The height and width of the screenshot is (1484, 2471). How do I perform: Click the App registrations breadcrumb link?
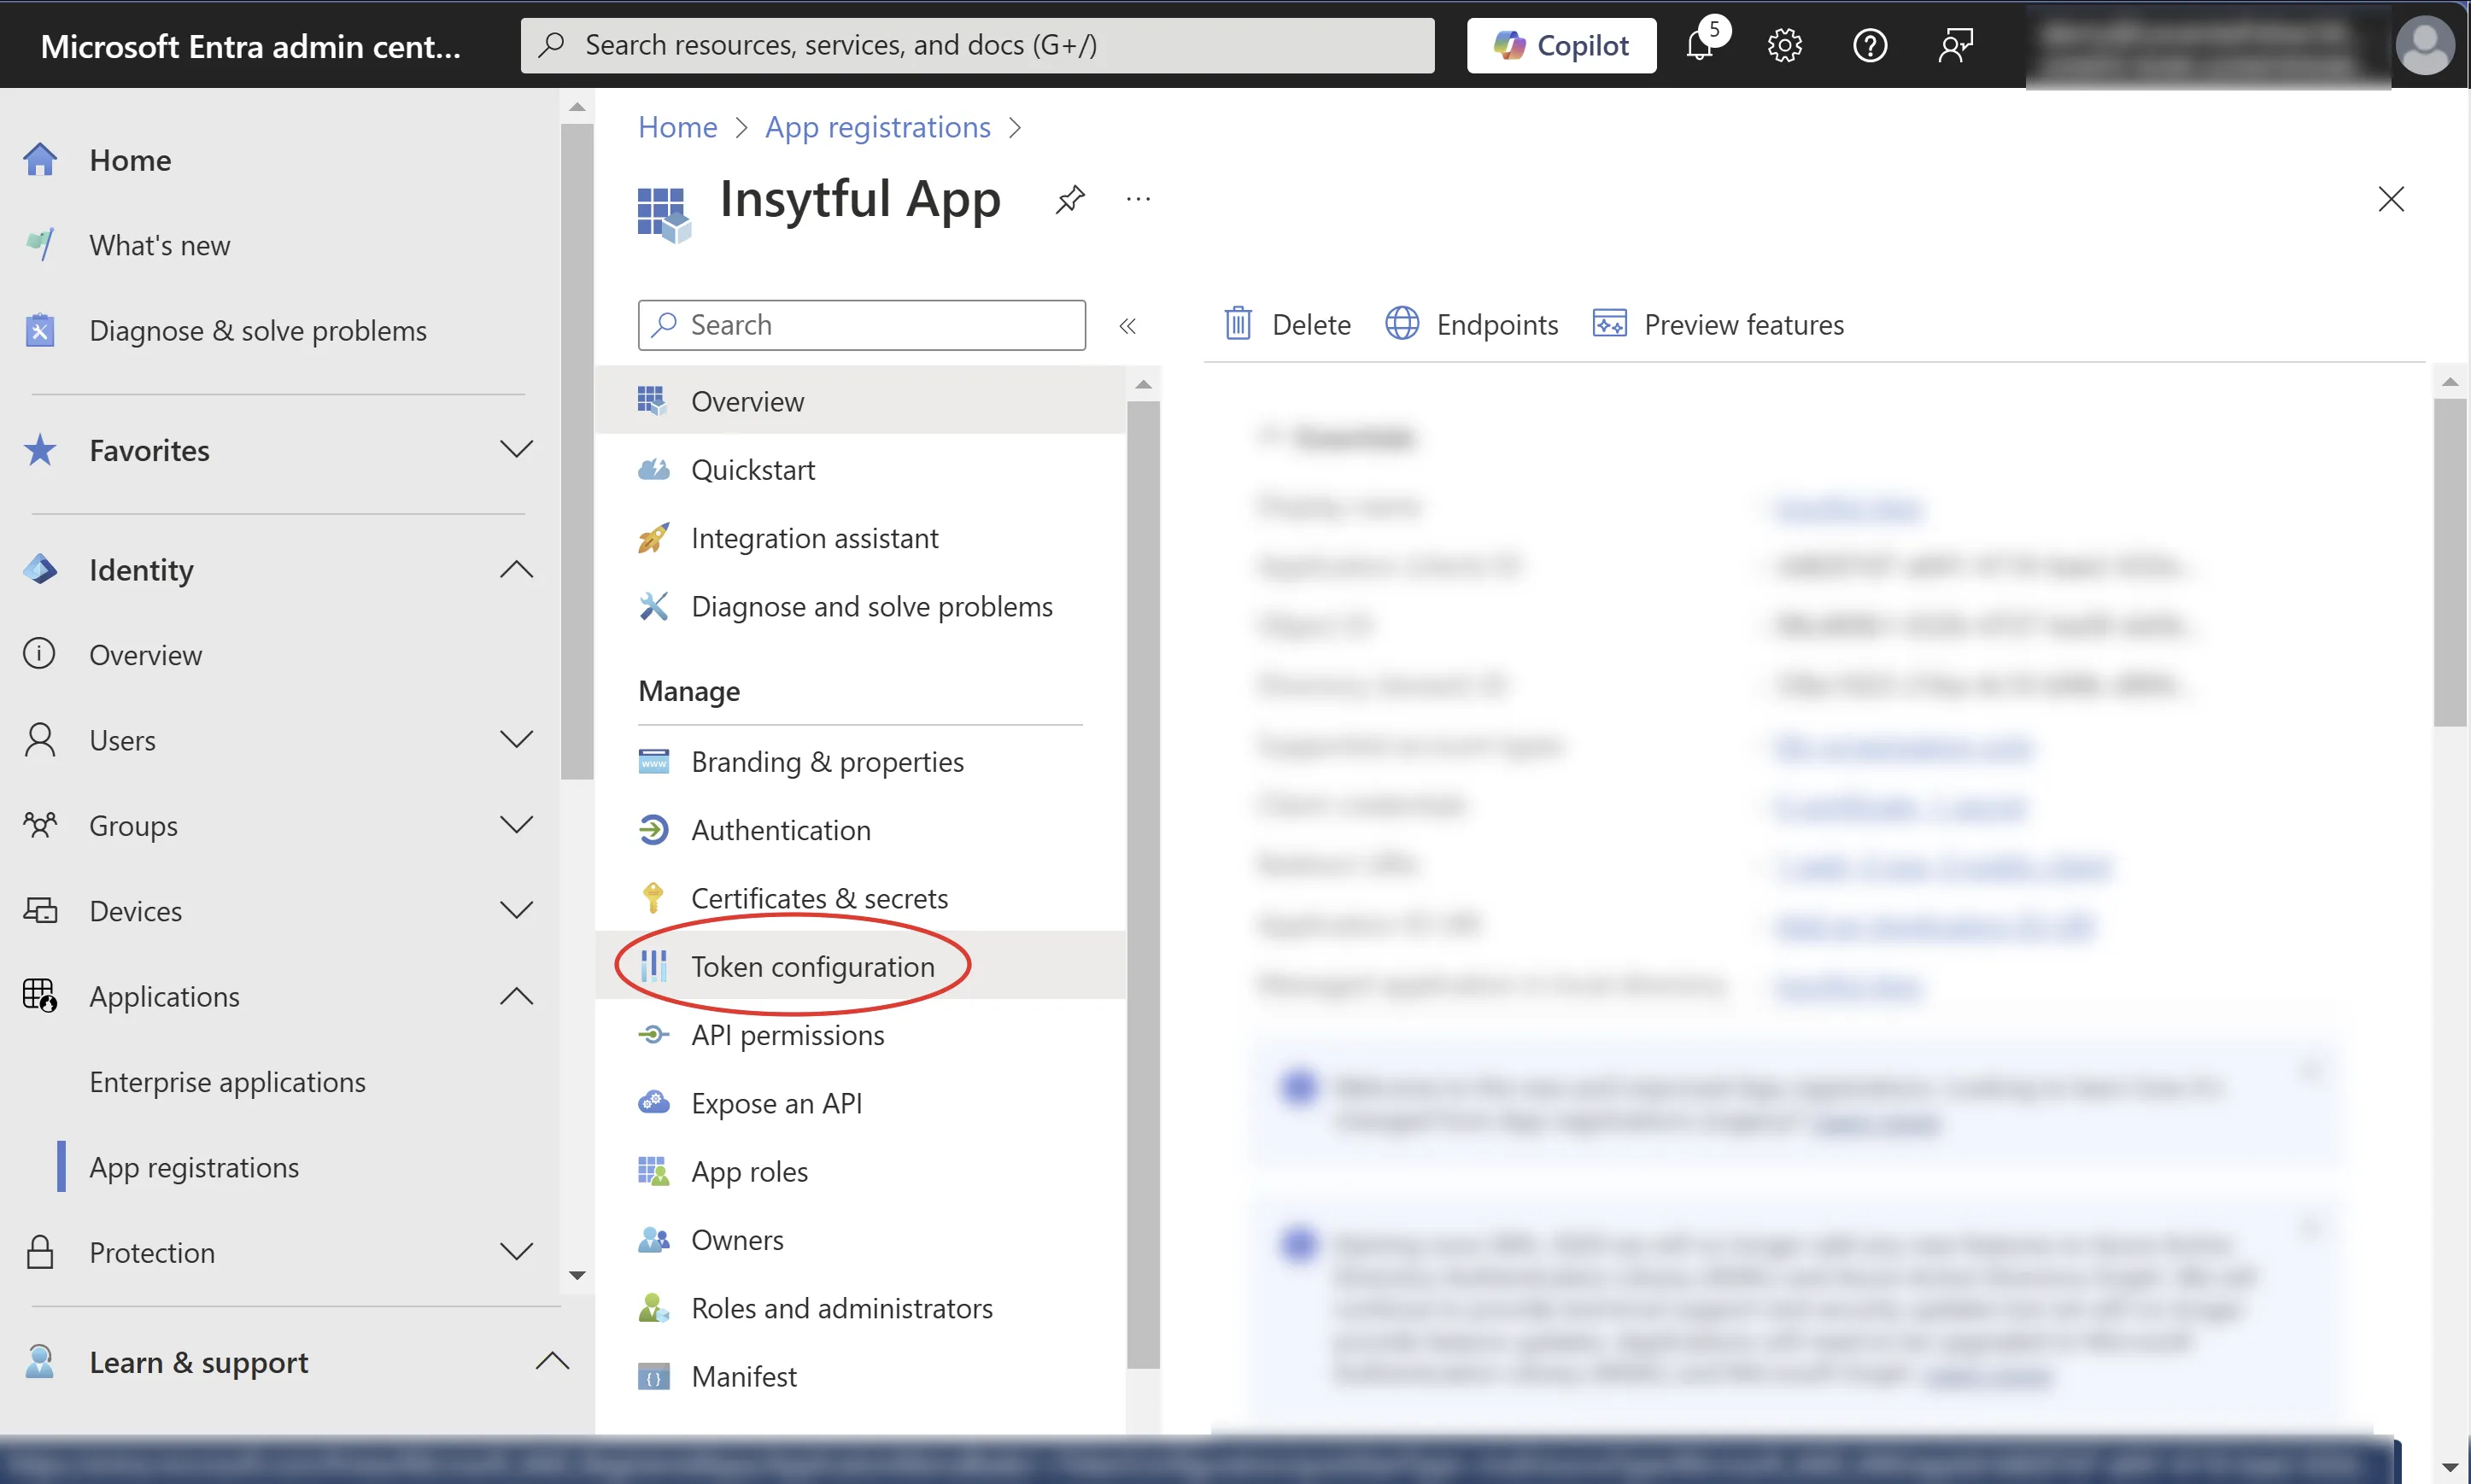pos(877,127)
